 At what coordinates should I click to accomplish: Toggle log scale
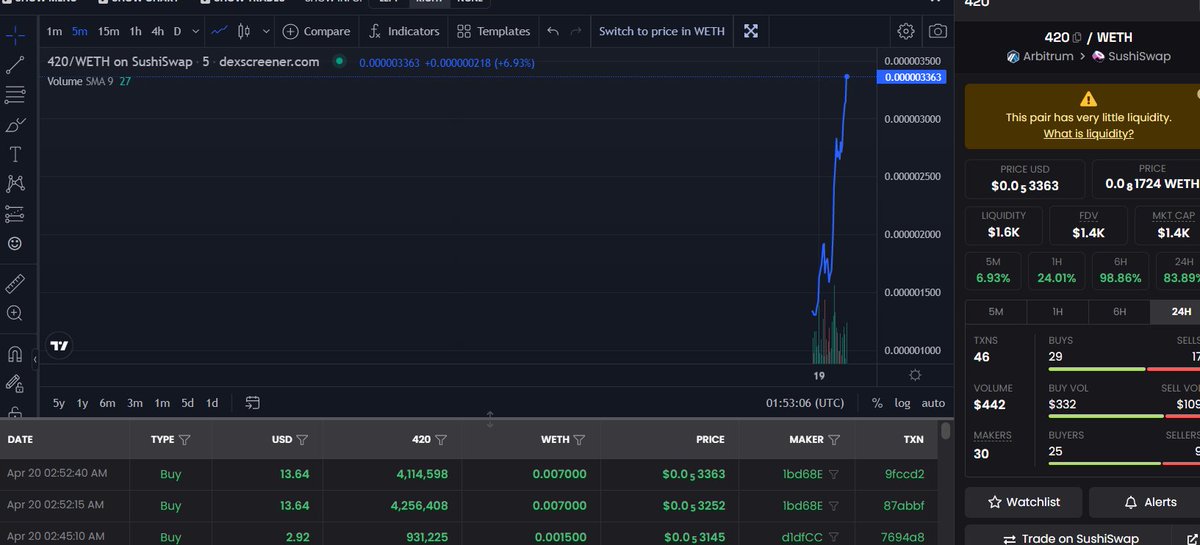point(902,403)
